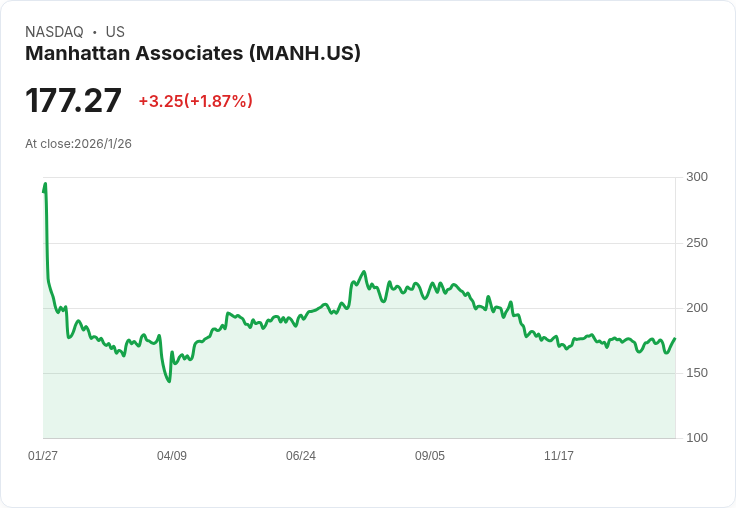Click the 200 y-axis price label
Image resolution: width=736 pixels, height=508 pixels.
[x=697, y=308]
